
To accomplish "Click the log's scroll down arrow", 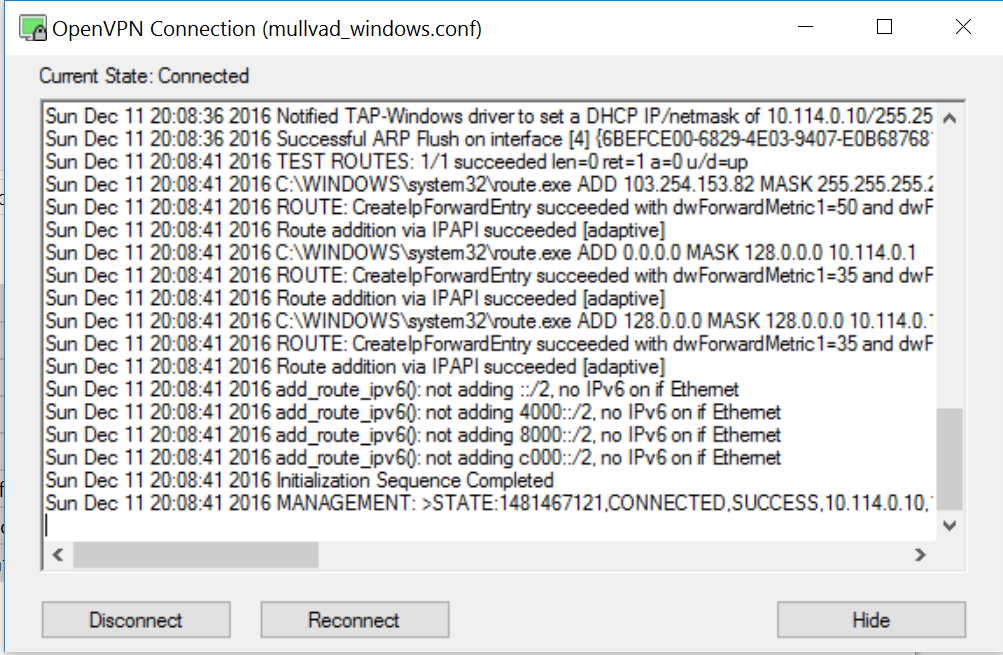I will (x=949, y=525).
